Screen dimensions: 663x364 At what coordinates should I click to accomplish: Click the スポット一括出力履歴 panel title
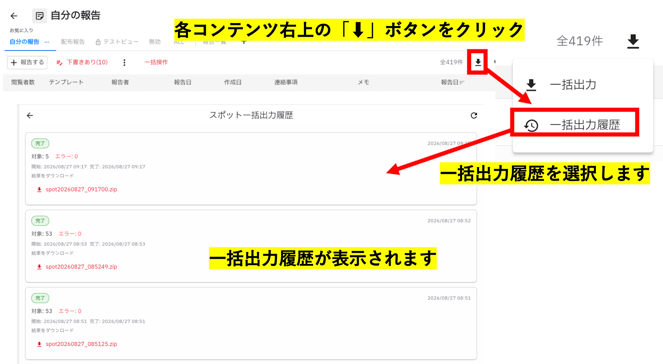pyautogui.click(x=251, y=115)
